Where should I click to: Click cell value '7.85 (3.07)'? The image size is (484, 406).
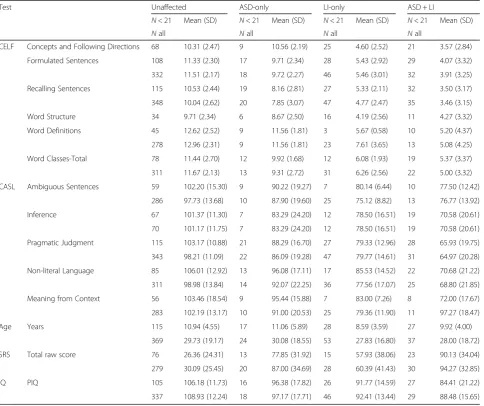point(287,103)
